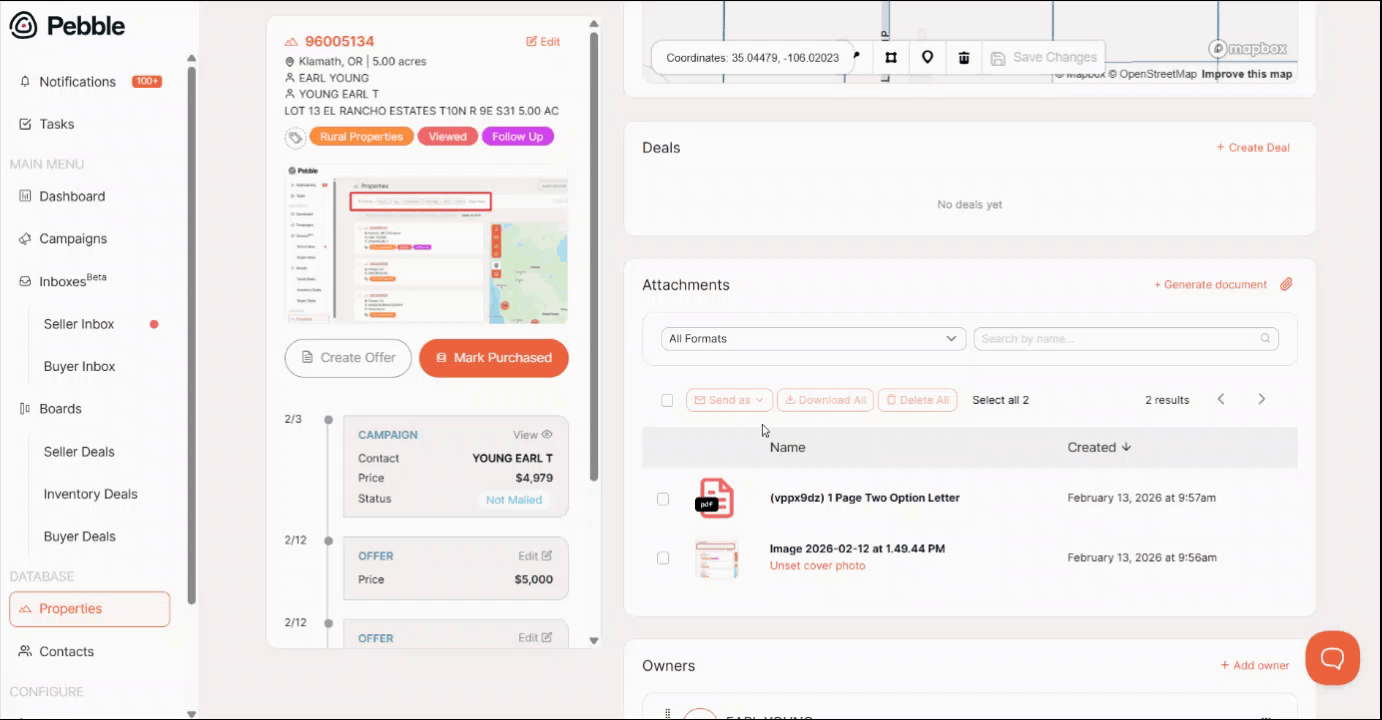
Task: Click the Notifications bell icon
Action: click(25, 82)
